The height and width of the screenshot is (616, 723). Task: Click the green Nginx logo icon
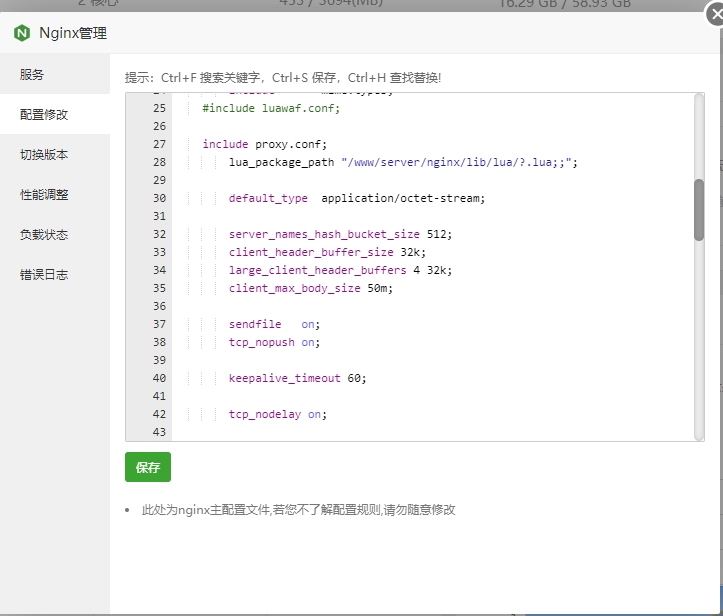point(22,33)
